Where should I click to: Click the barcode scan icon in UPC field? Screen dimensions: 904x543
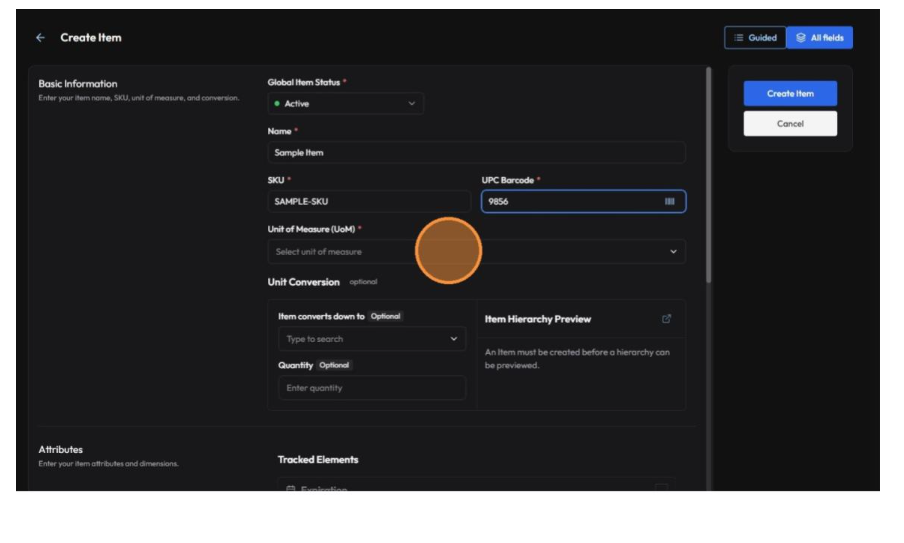(x=669, y=202)
